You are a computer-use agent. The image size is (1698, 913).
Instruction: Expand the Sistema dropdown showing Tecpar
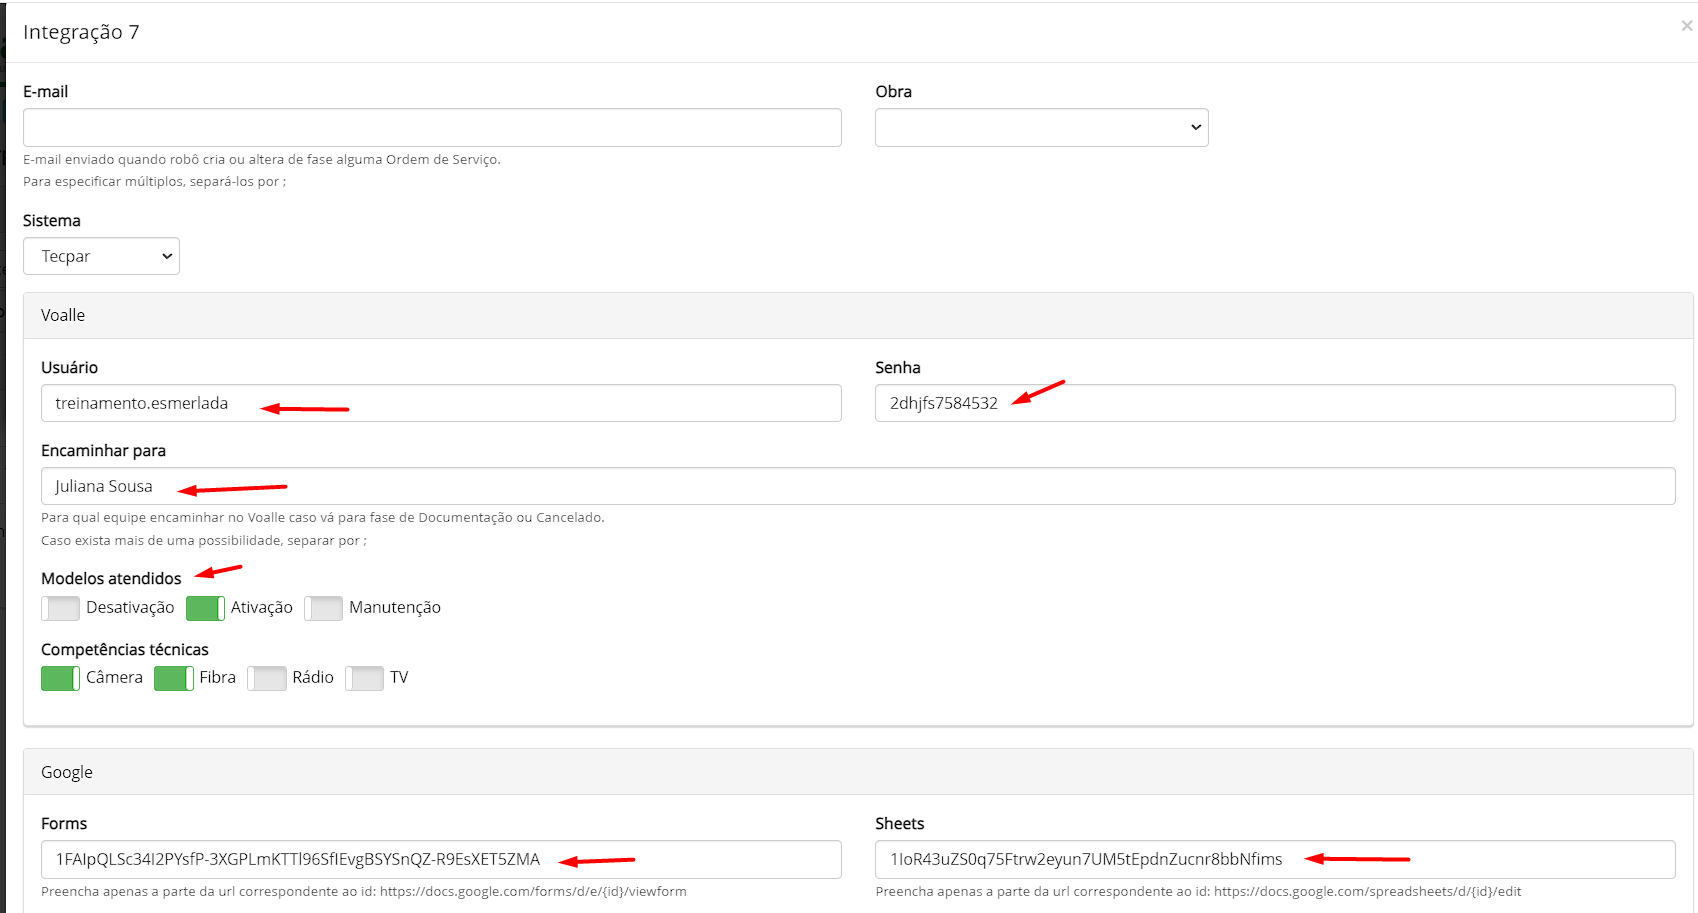point(101,256)
